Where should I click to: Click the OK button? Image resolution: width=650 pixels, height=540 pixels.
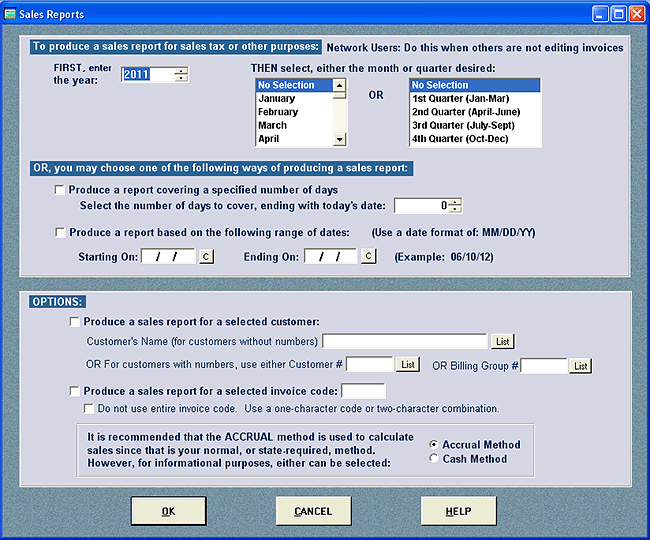pos(169,511)
